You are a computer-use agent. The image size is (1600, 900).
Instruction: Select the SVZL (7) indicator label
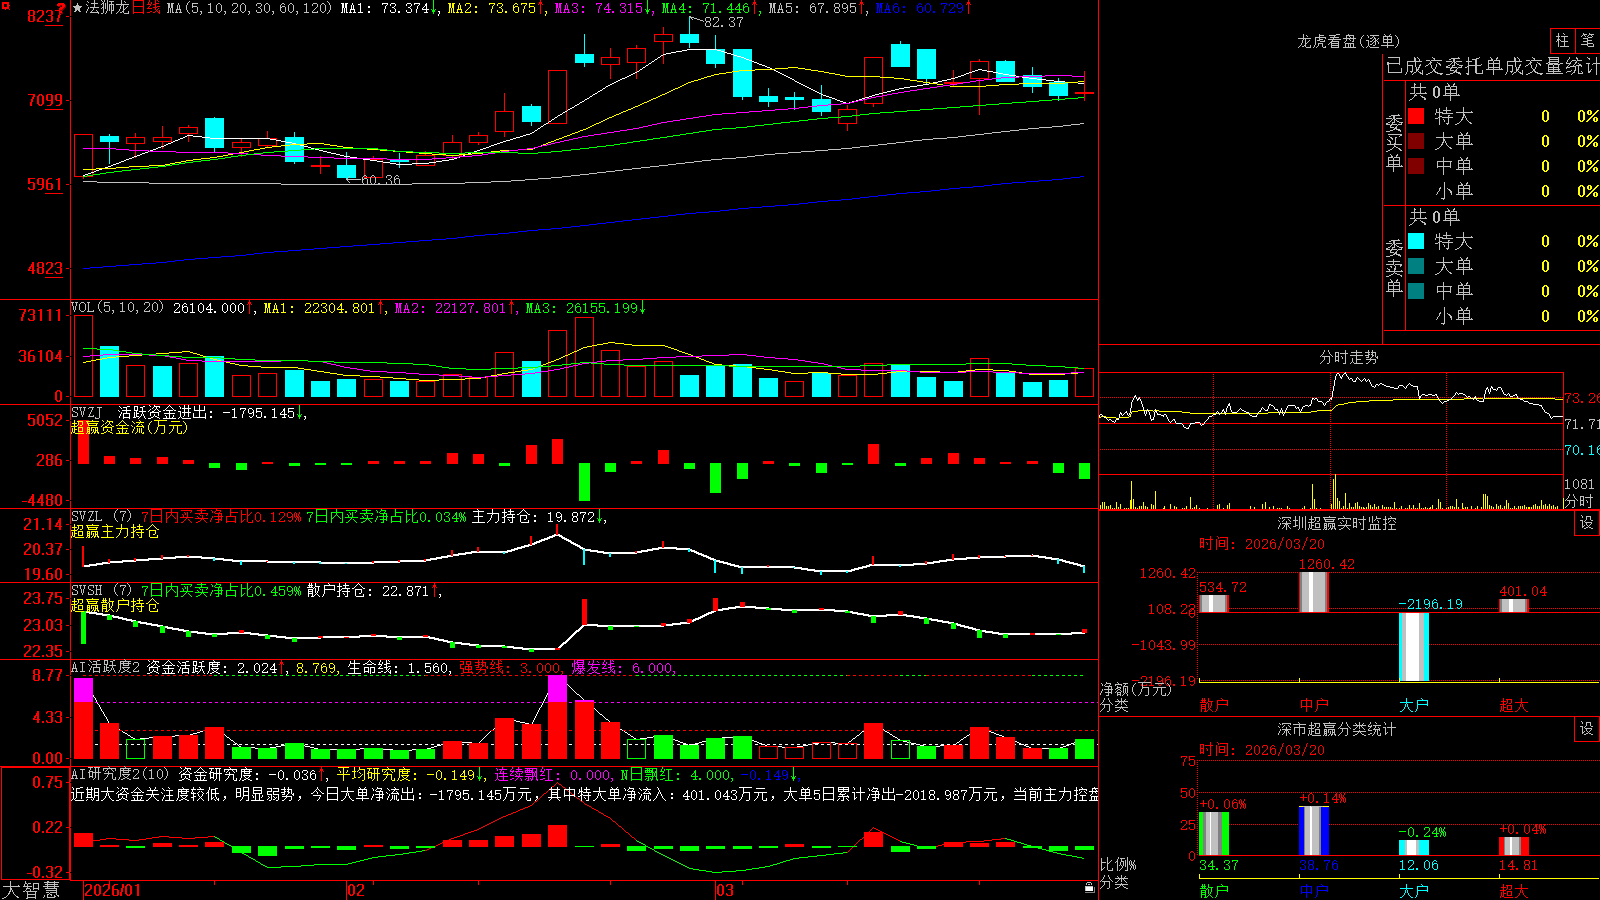(x=101, y=517)
